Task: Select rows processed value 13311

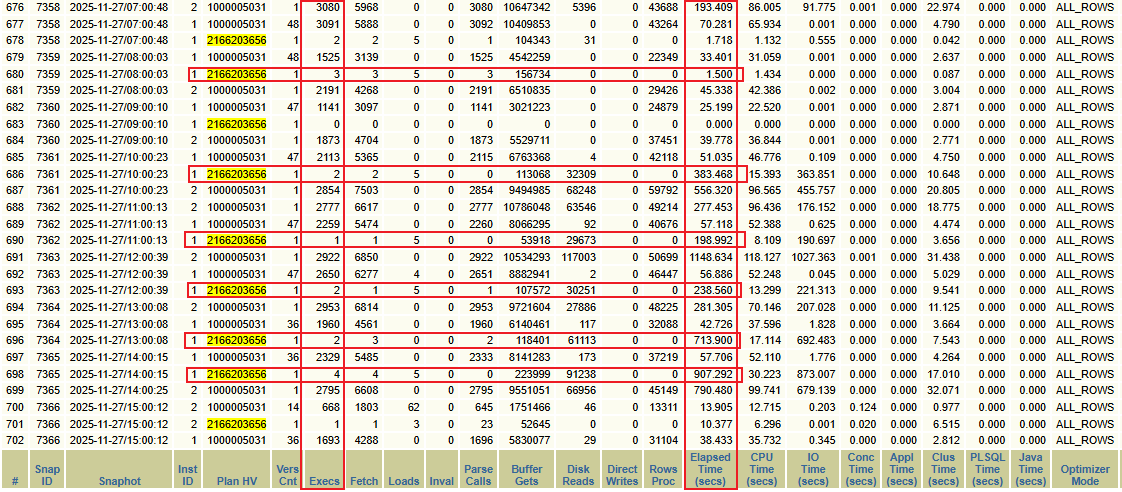Action: click(x=665, y=407)
